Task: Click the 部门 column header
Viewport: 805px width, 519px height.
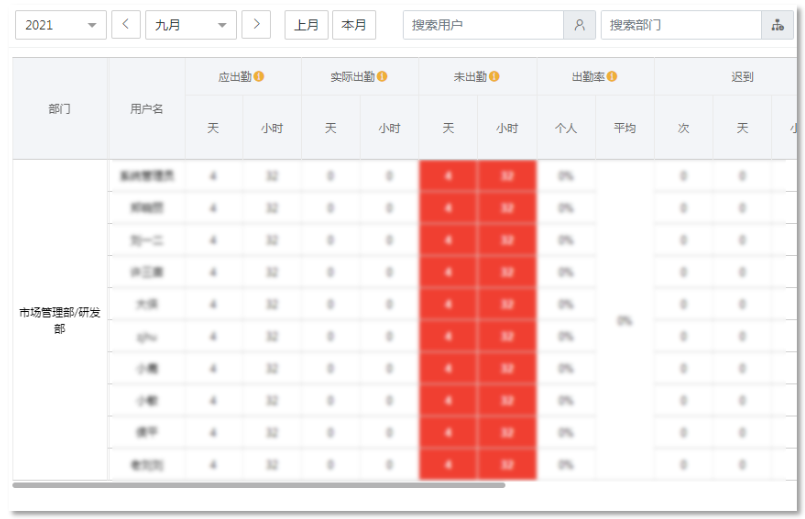Action: (60, 108)
